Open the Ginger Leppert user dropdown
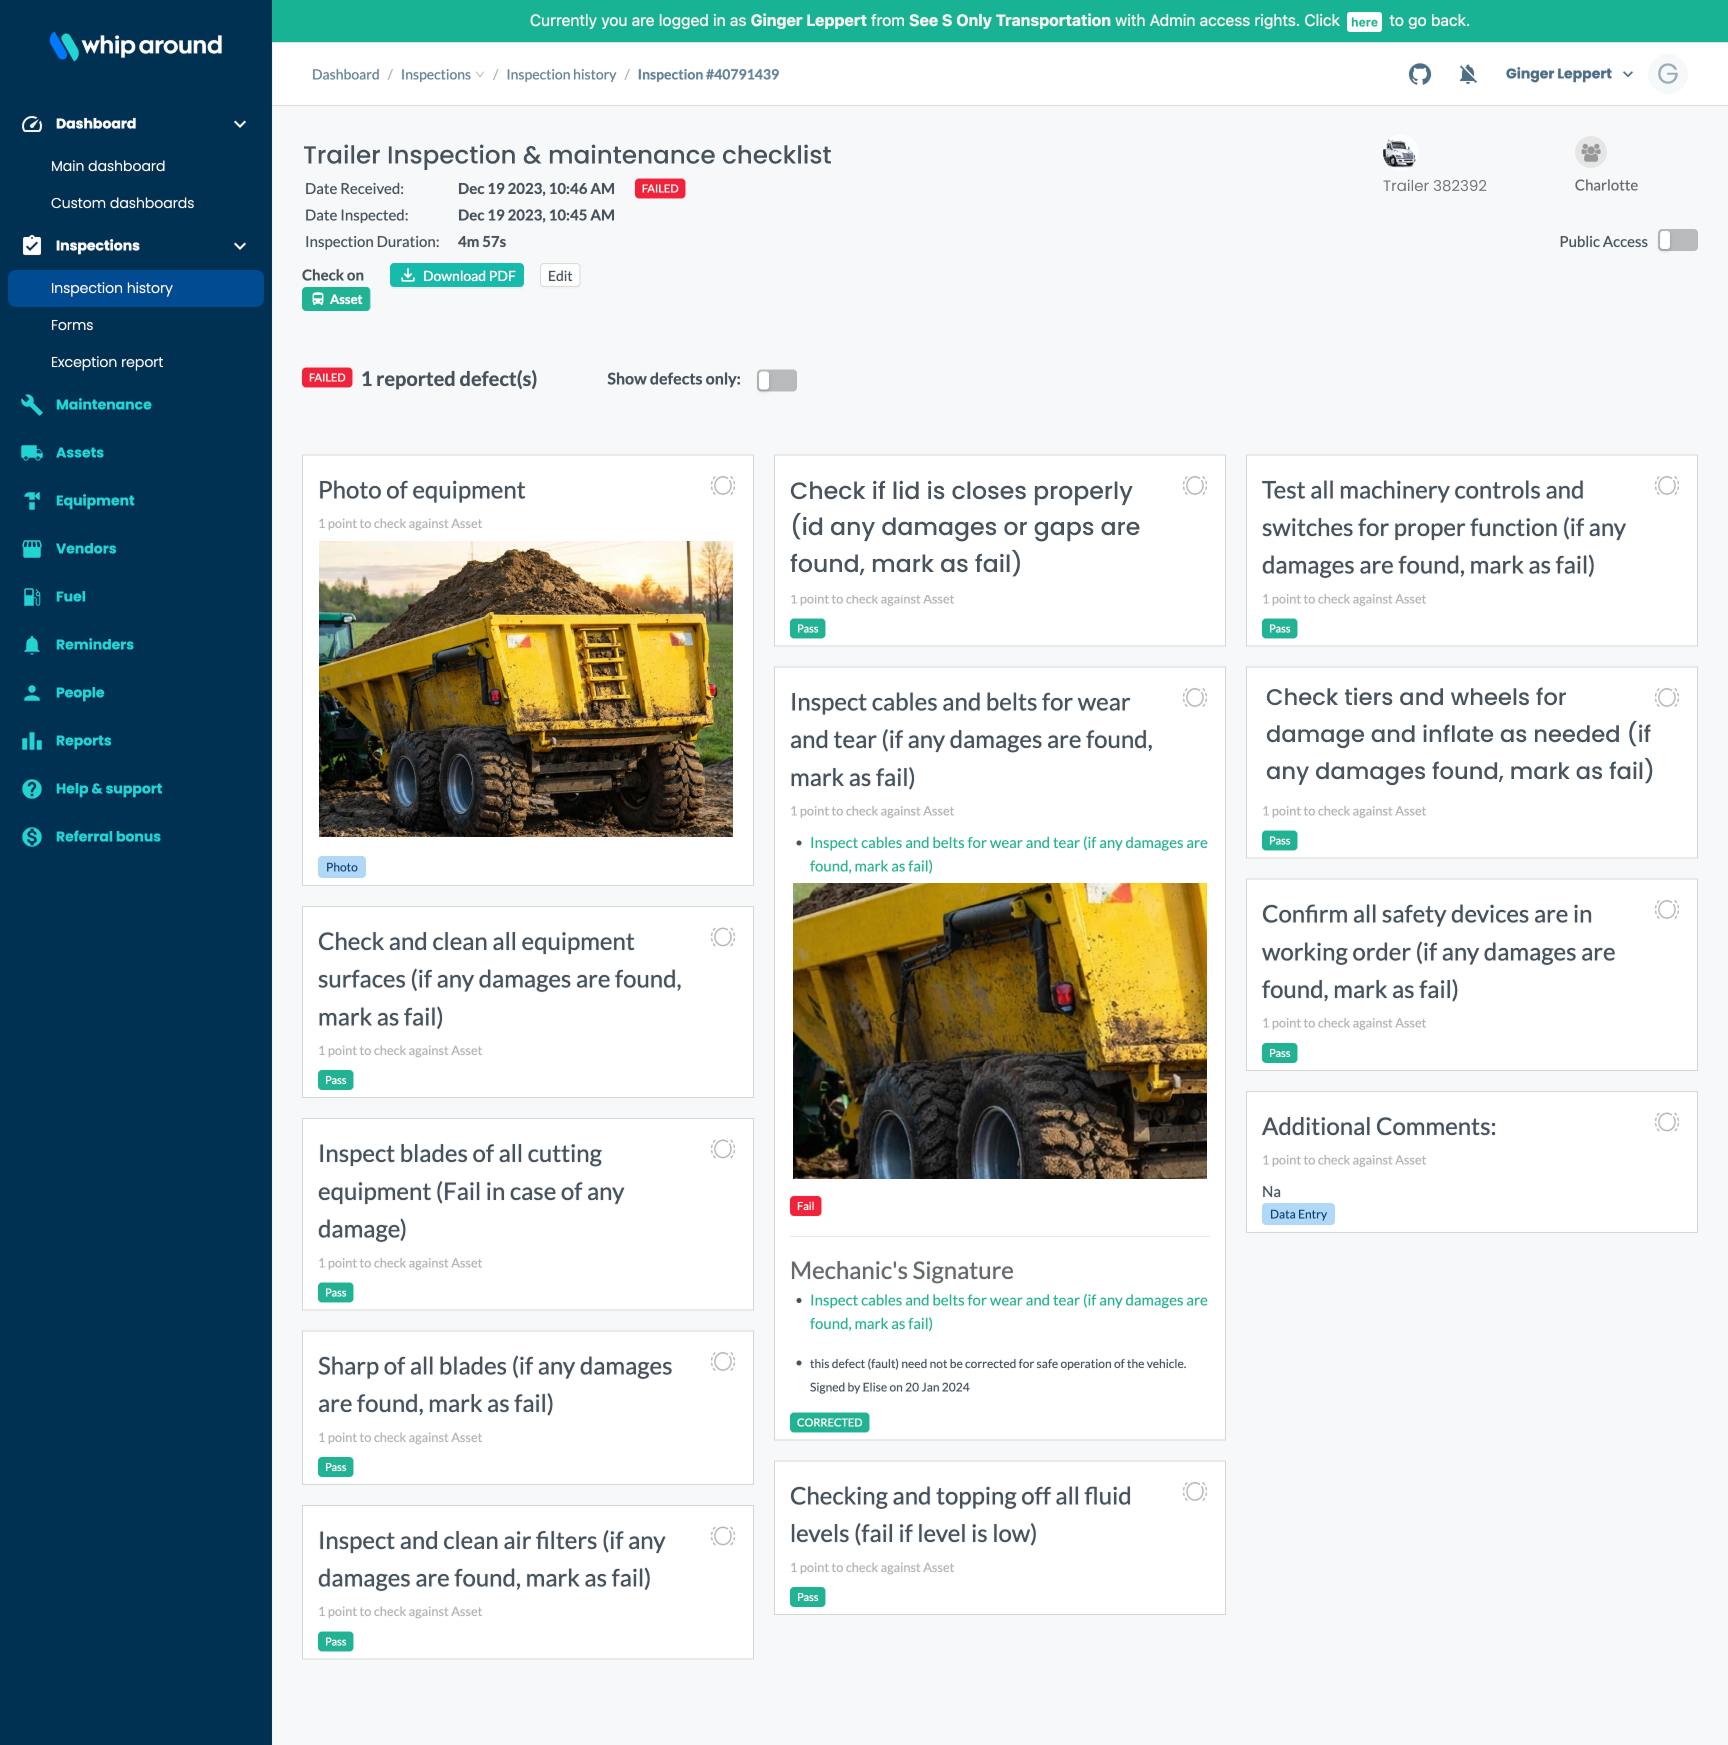Image resolution: width=1728 pixels, height=1745 pixels. coord(1570,74)
